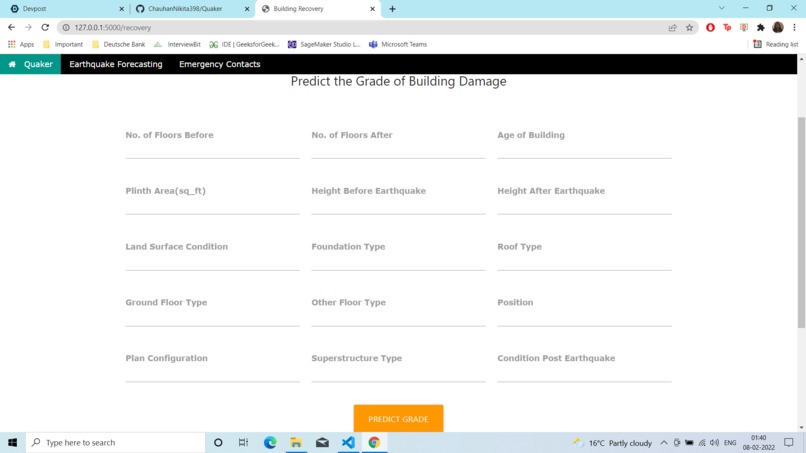Open the notification center icon
Image resolution: width=806 pixels, height=453 pixels.
pos(789,442)
